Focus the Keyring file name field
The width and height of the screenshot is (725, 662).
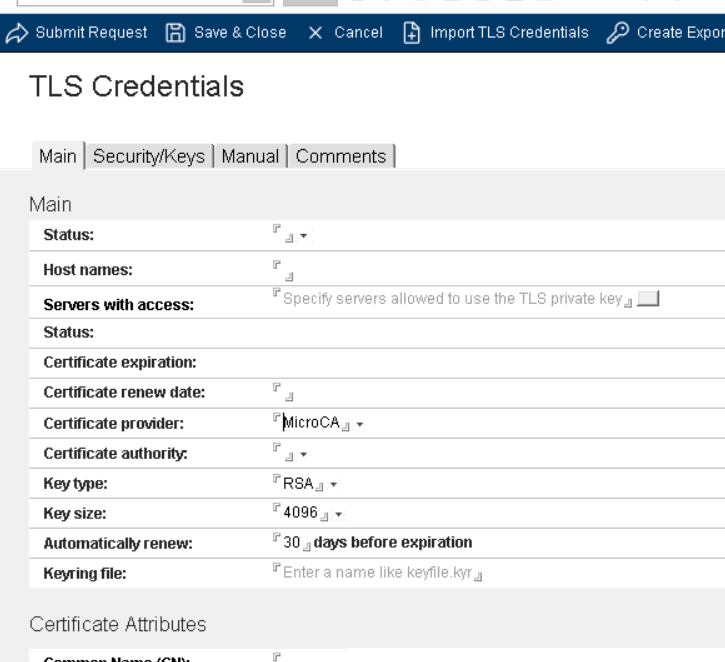point(377,572)
